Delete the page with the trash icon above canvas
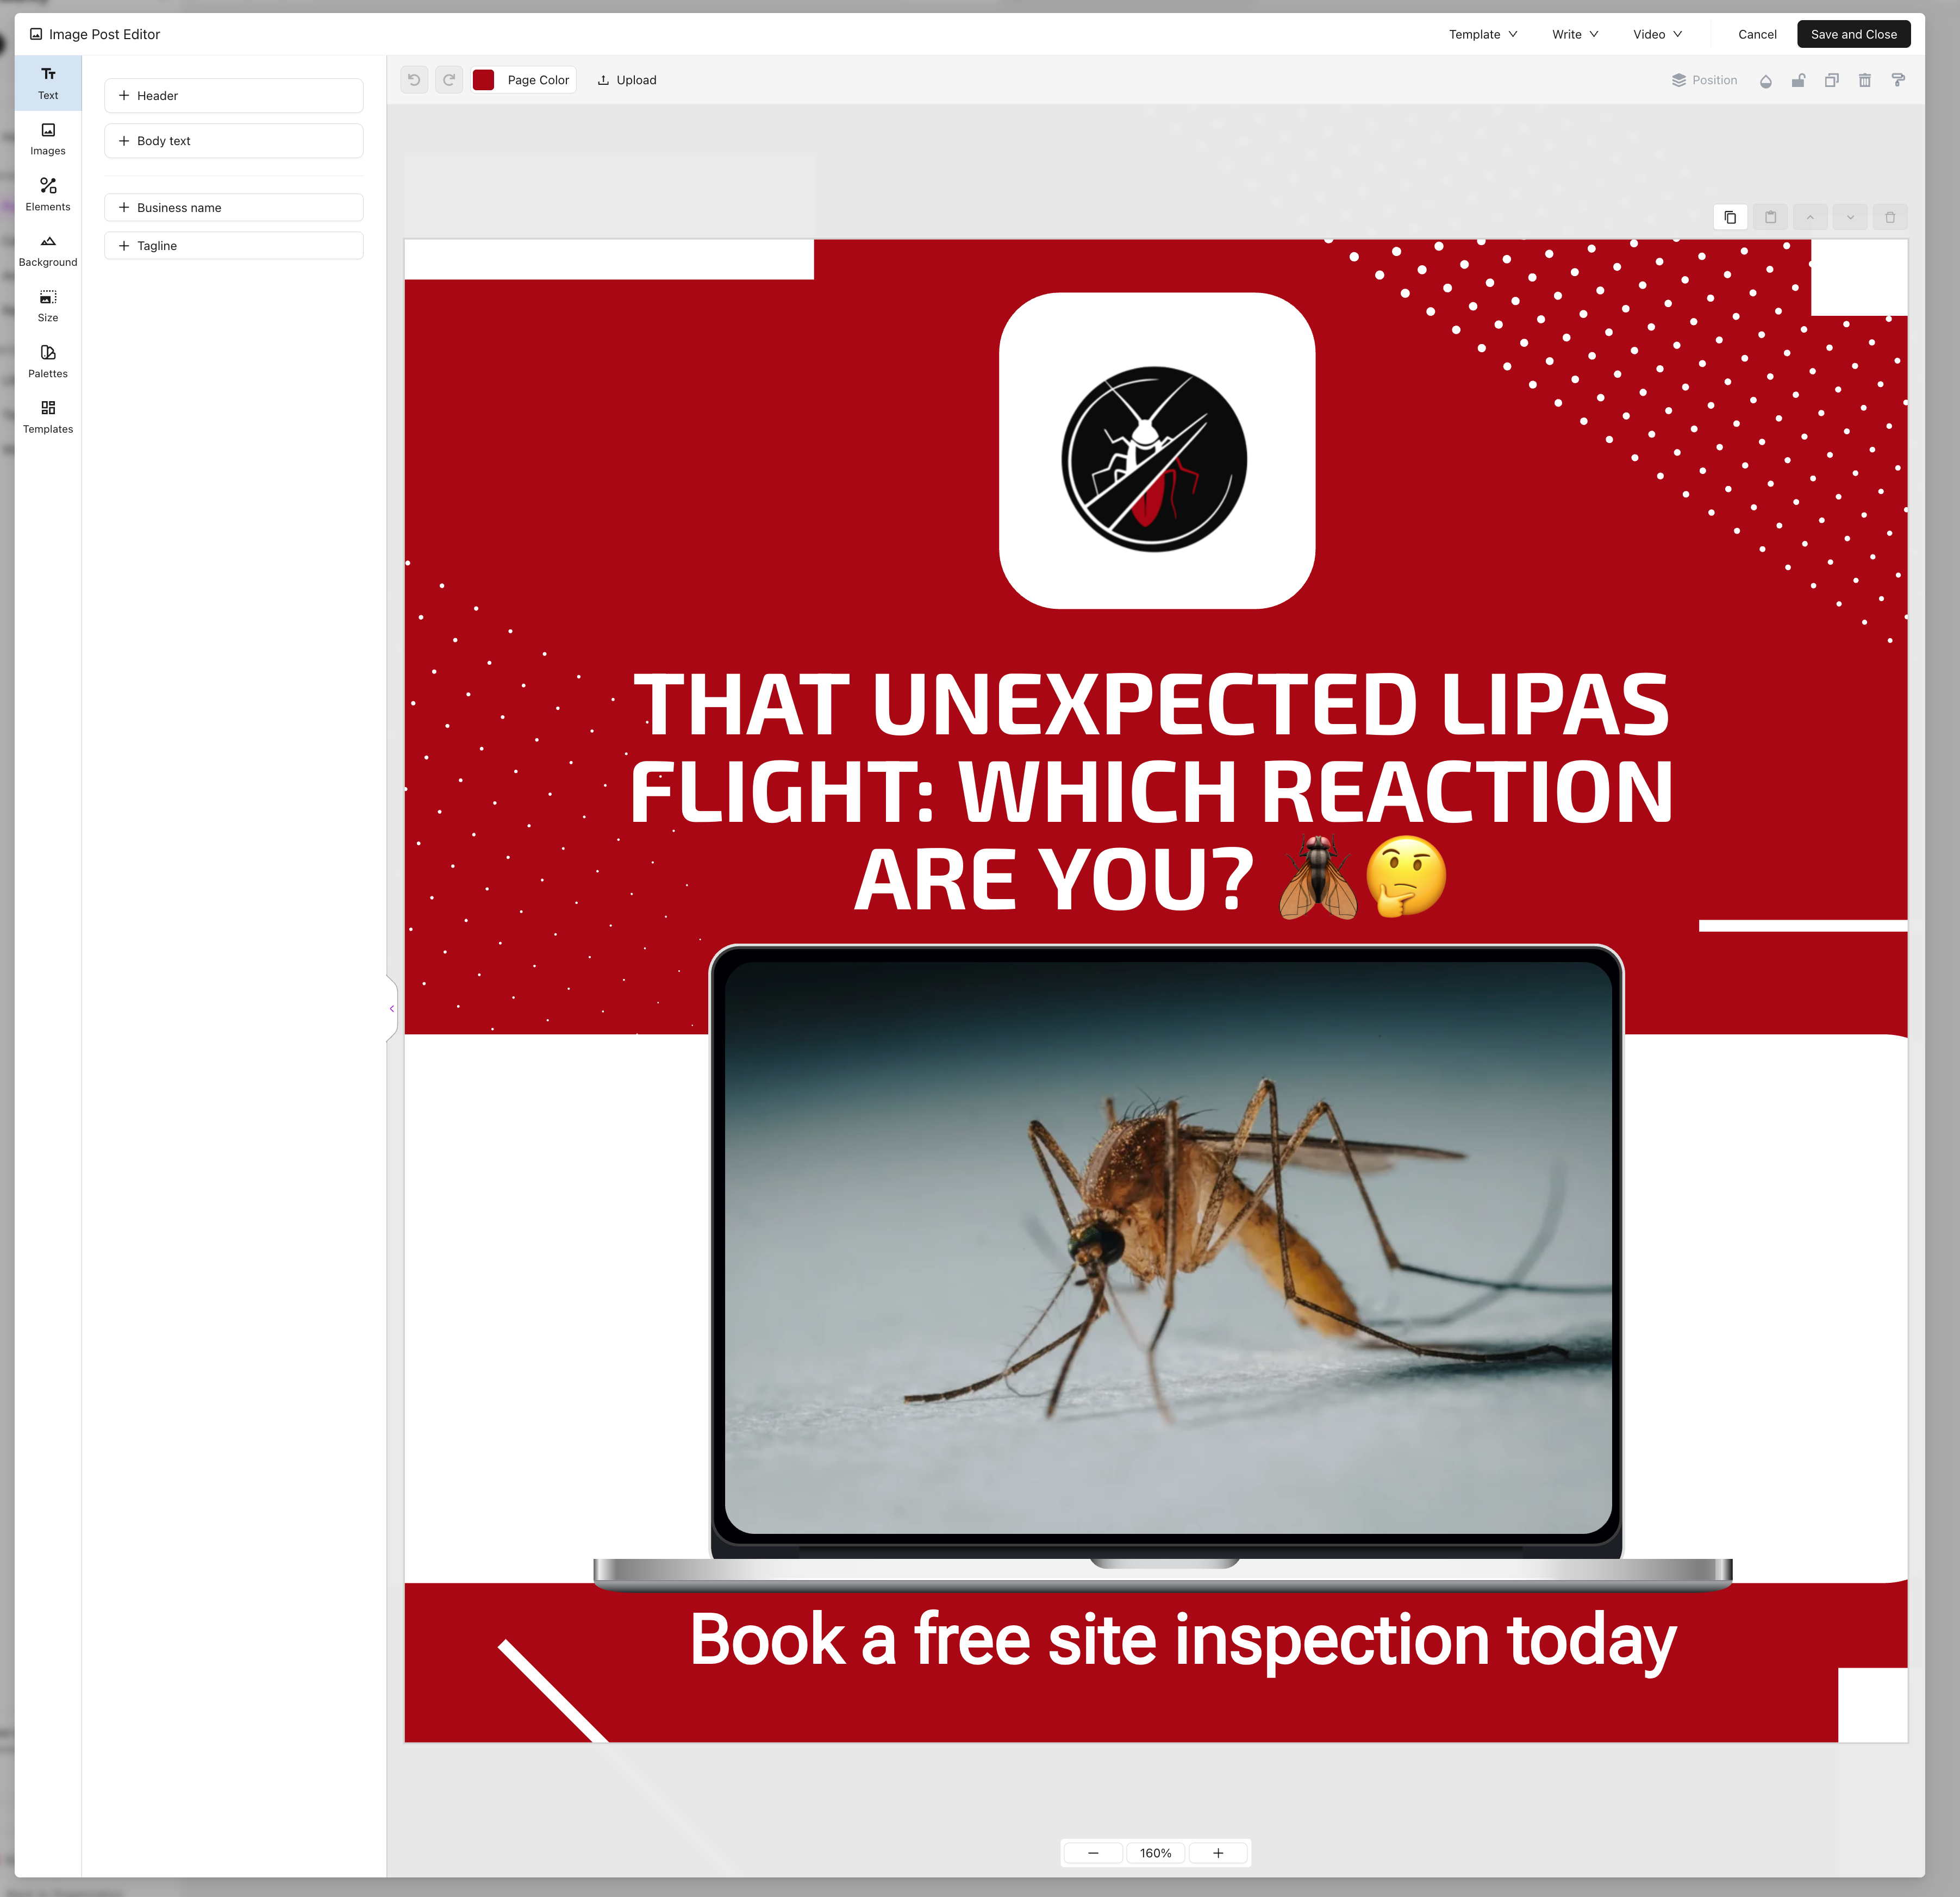 point(1890,217)
